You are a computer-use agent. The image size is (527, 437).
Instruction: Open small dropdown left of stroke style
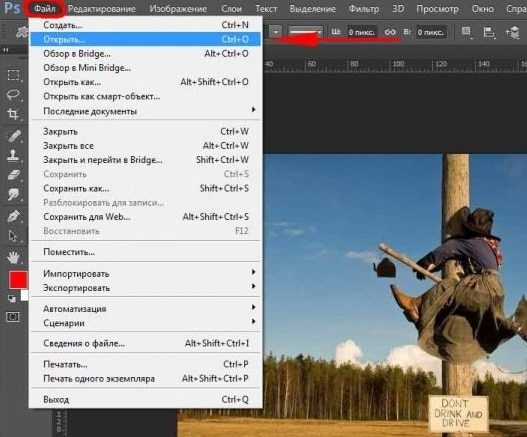pos(276,32)
